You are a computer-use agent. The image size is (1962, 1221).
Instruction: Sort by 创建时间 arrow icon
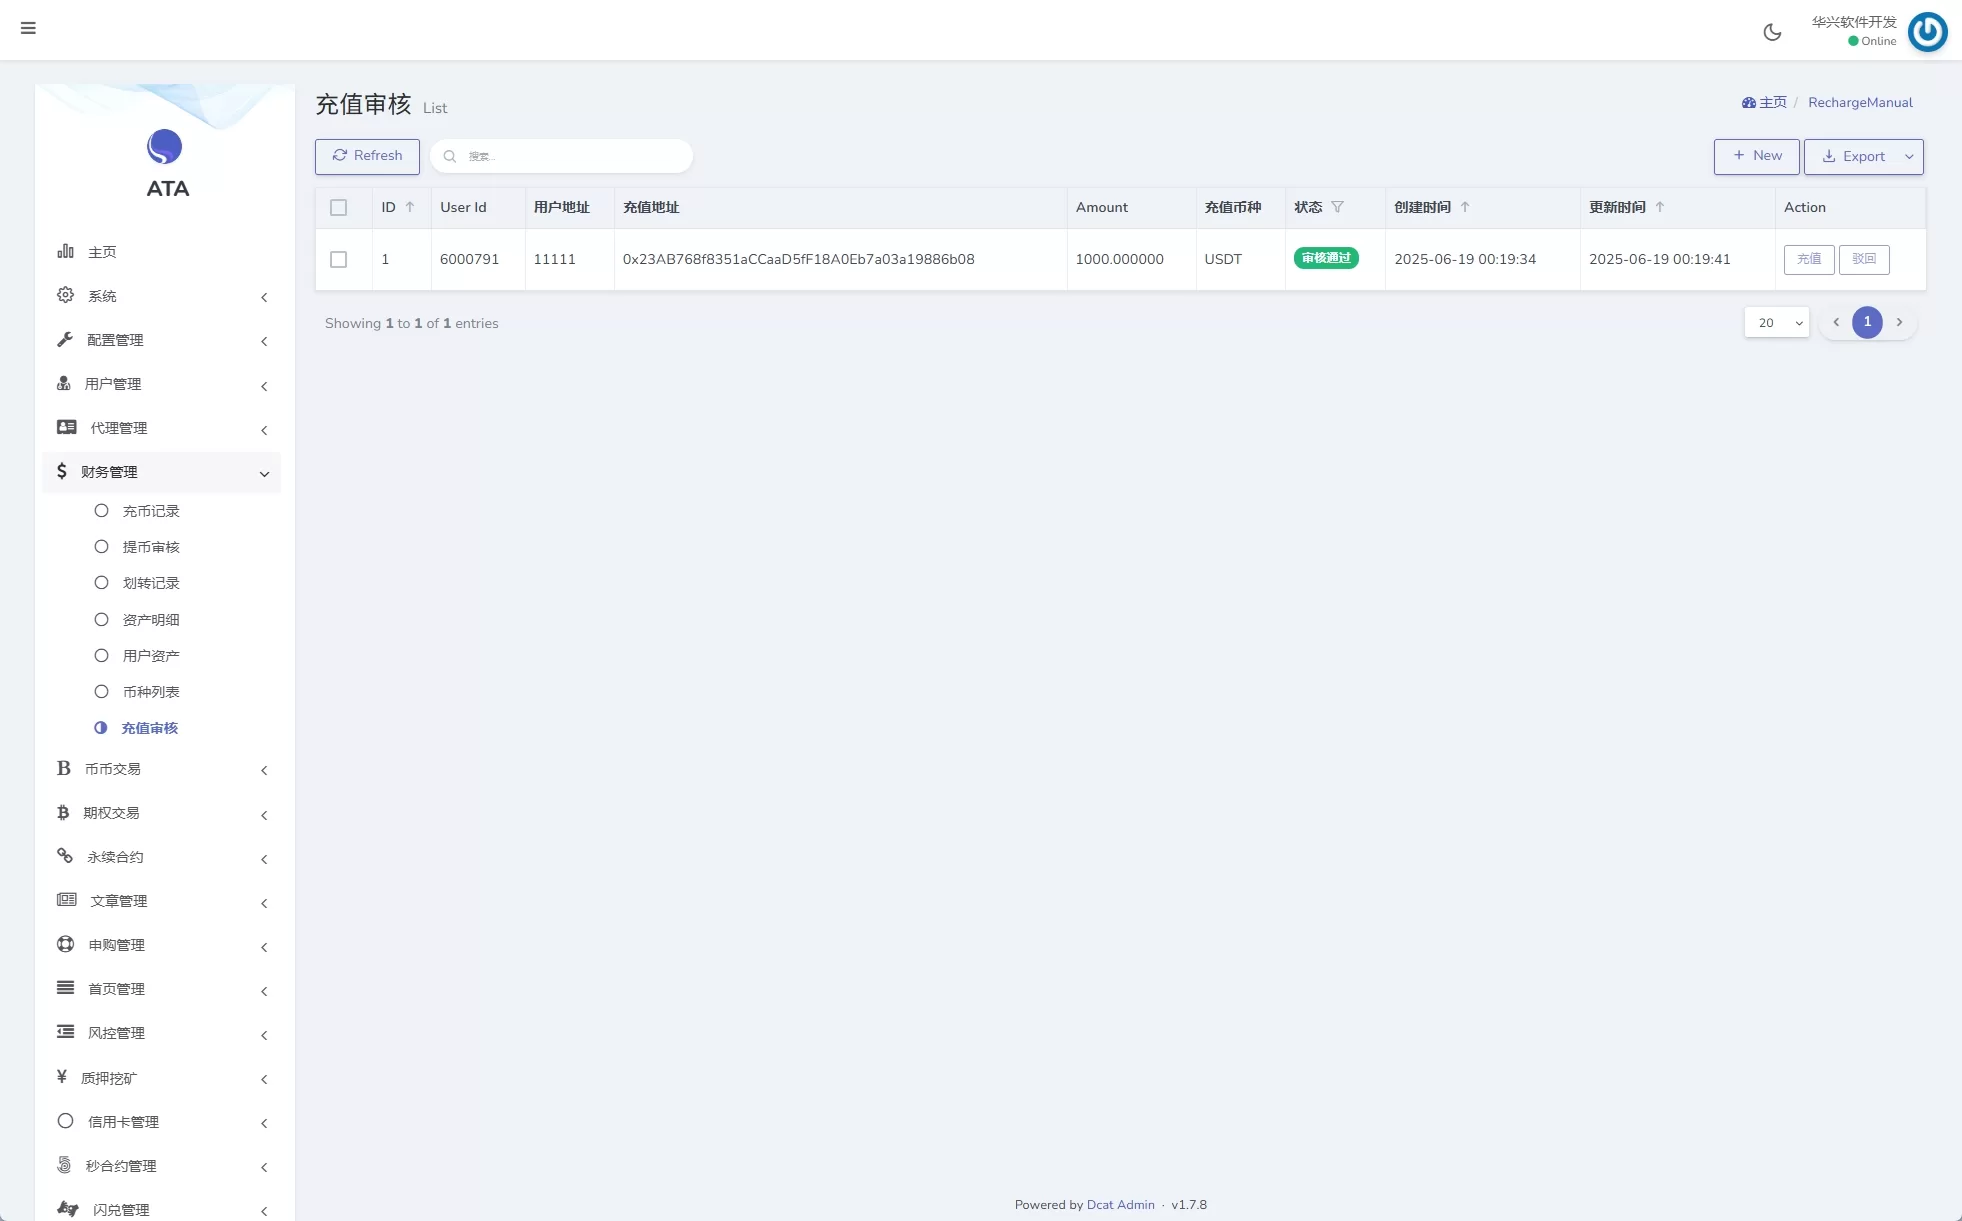(1465, 207)
